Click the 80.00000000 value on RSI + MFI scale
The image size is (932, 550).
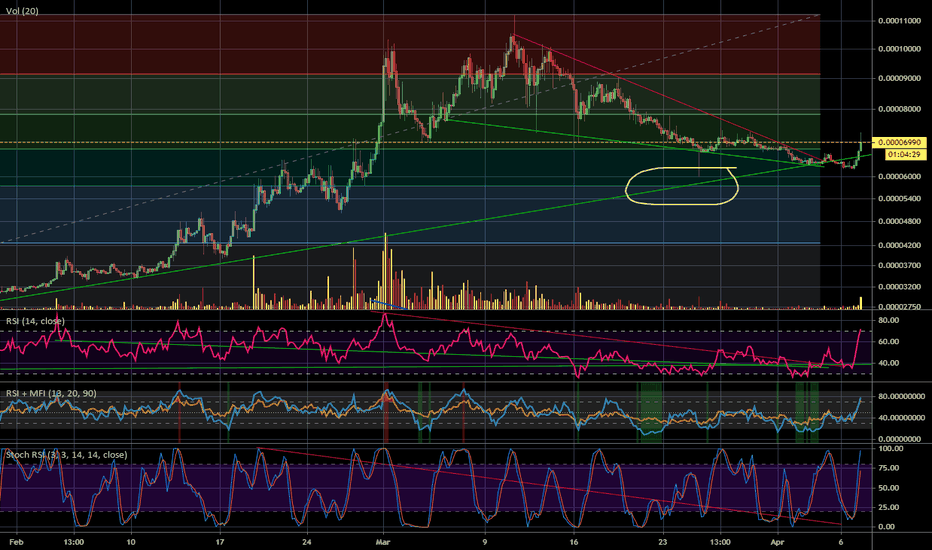(901, 397)
